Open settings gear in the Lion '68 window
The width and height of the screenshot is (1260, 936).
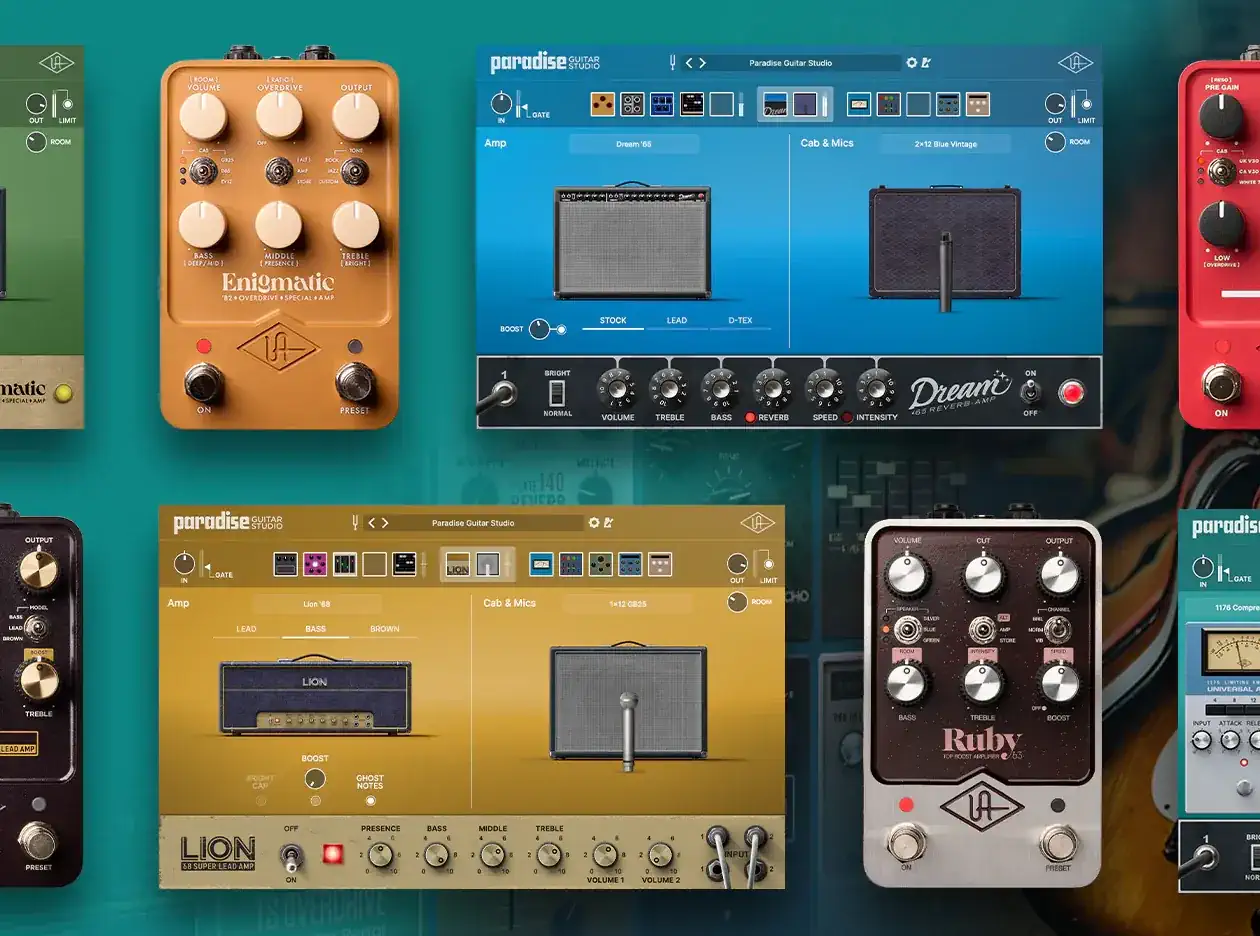point(594,522)
